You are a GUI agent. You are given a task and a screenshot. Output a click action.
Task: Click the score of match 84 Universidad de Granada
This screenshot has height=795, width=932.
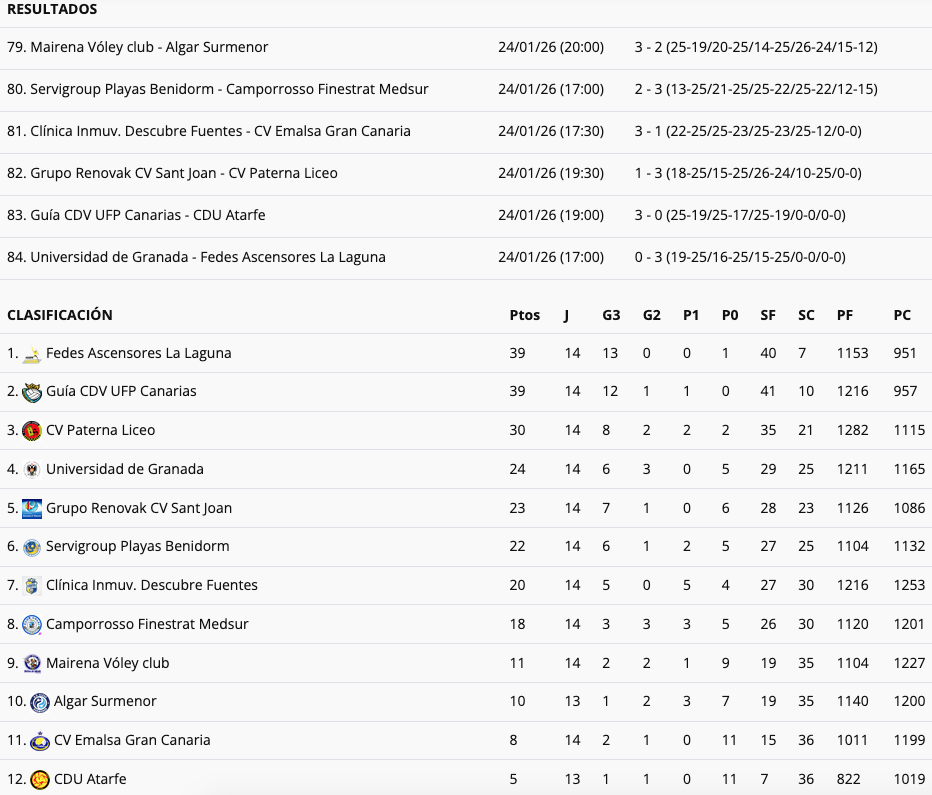pyautogui.click(x=739, y=257)
